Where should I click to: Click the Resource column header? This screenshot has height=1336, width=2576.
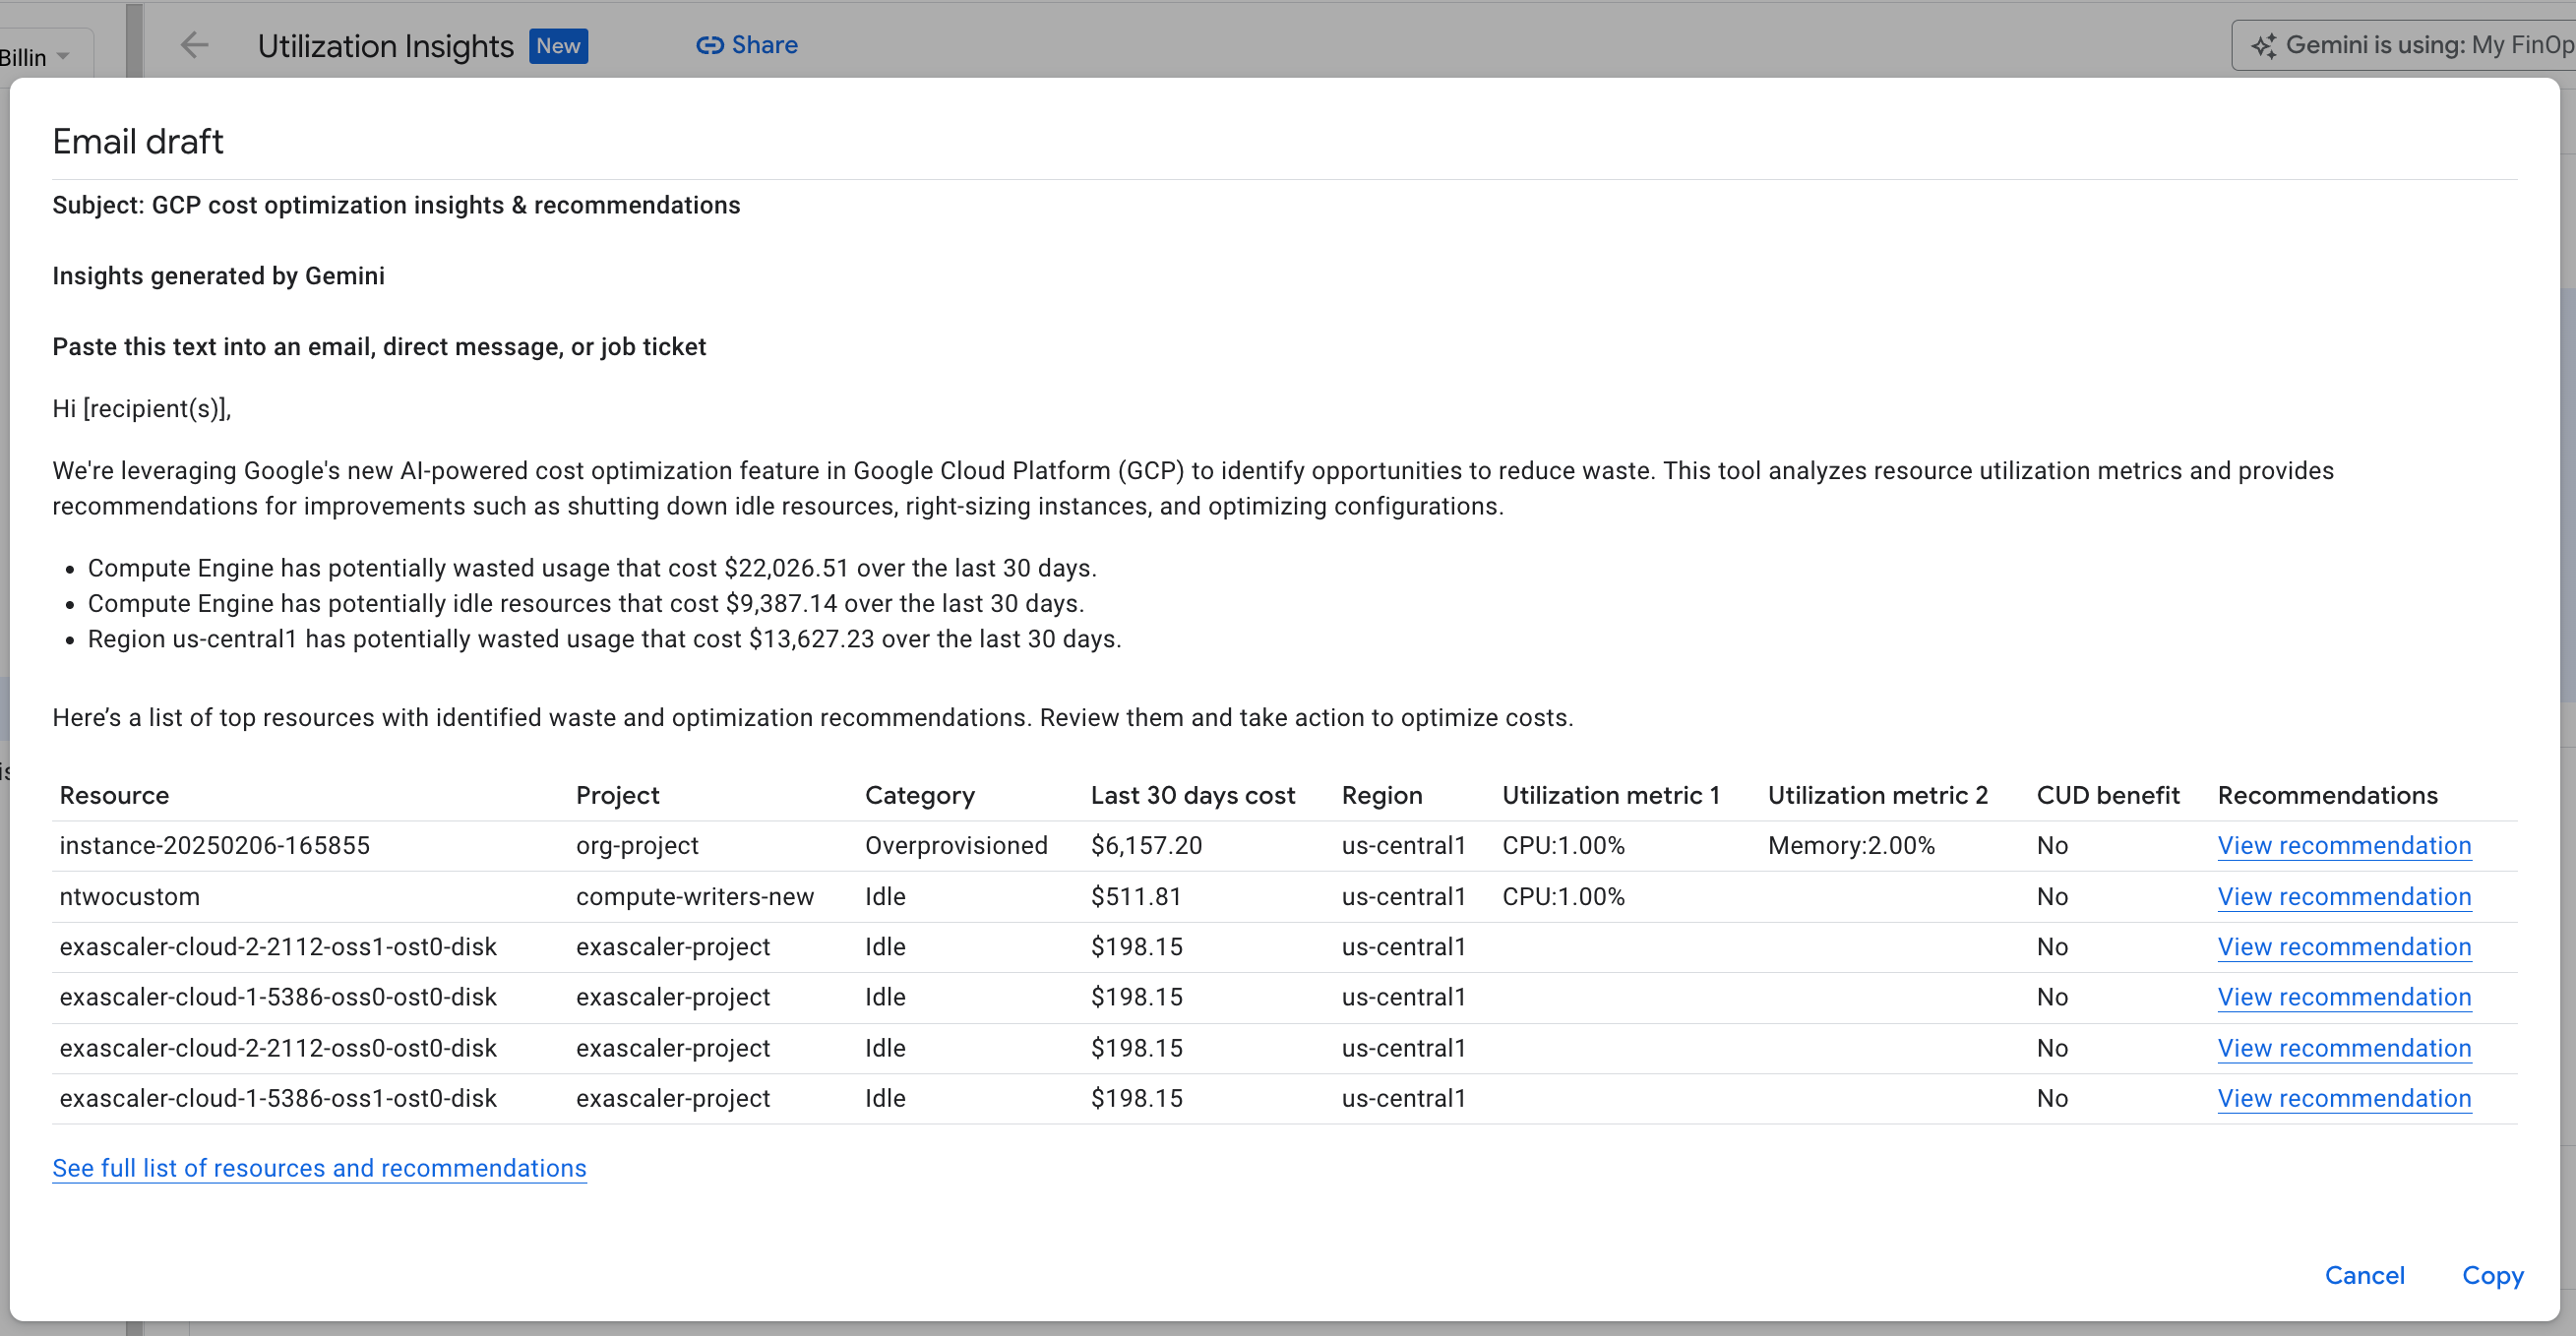(114, 795)
